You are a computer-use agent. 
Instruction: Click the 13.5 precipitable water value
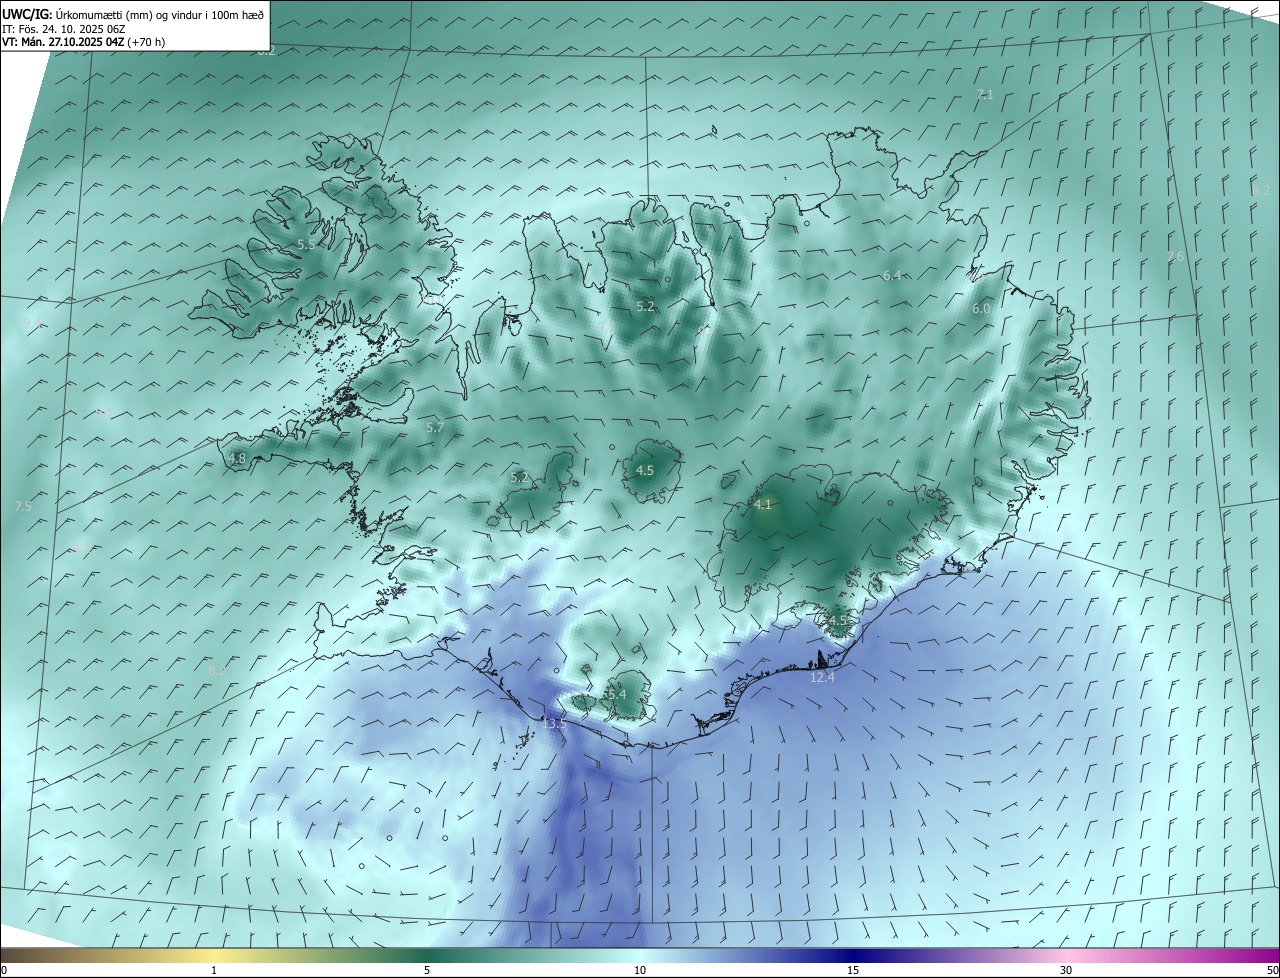(x=555, y=723)
